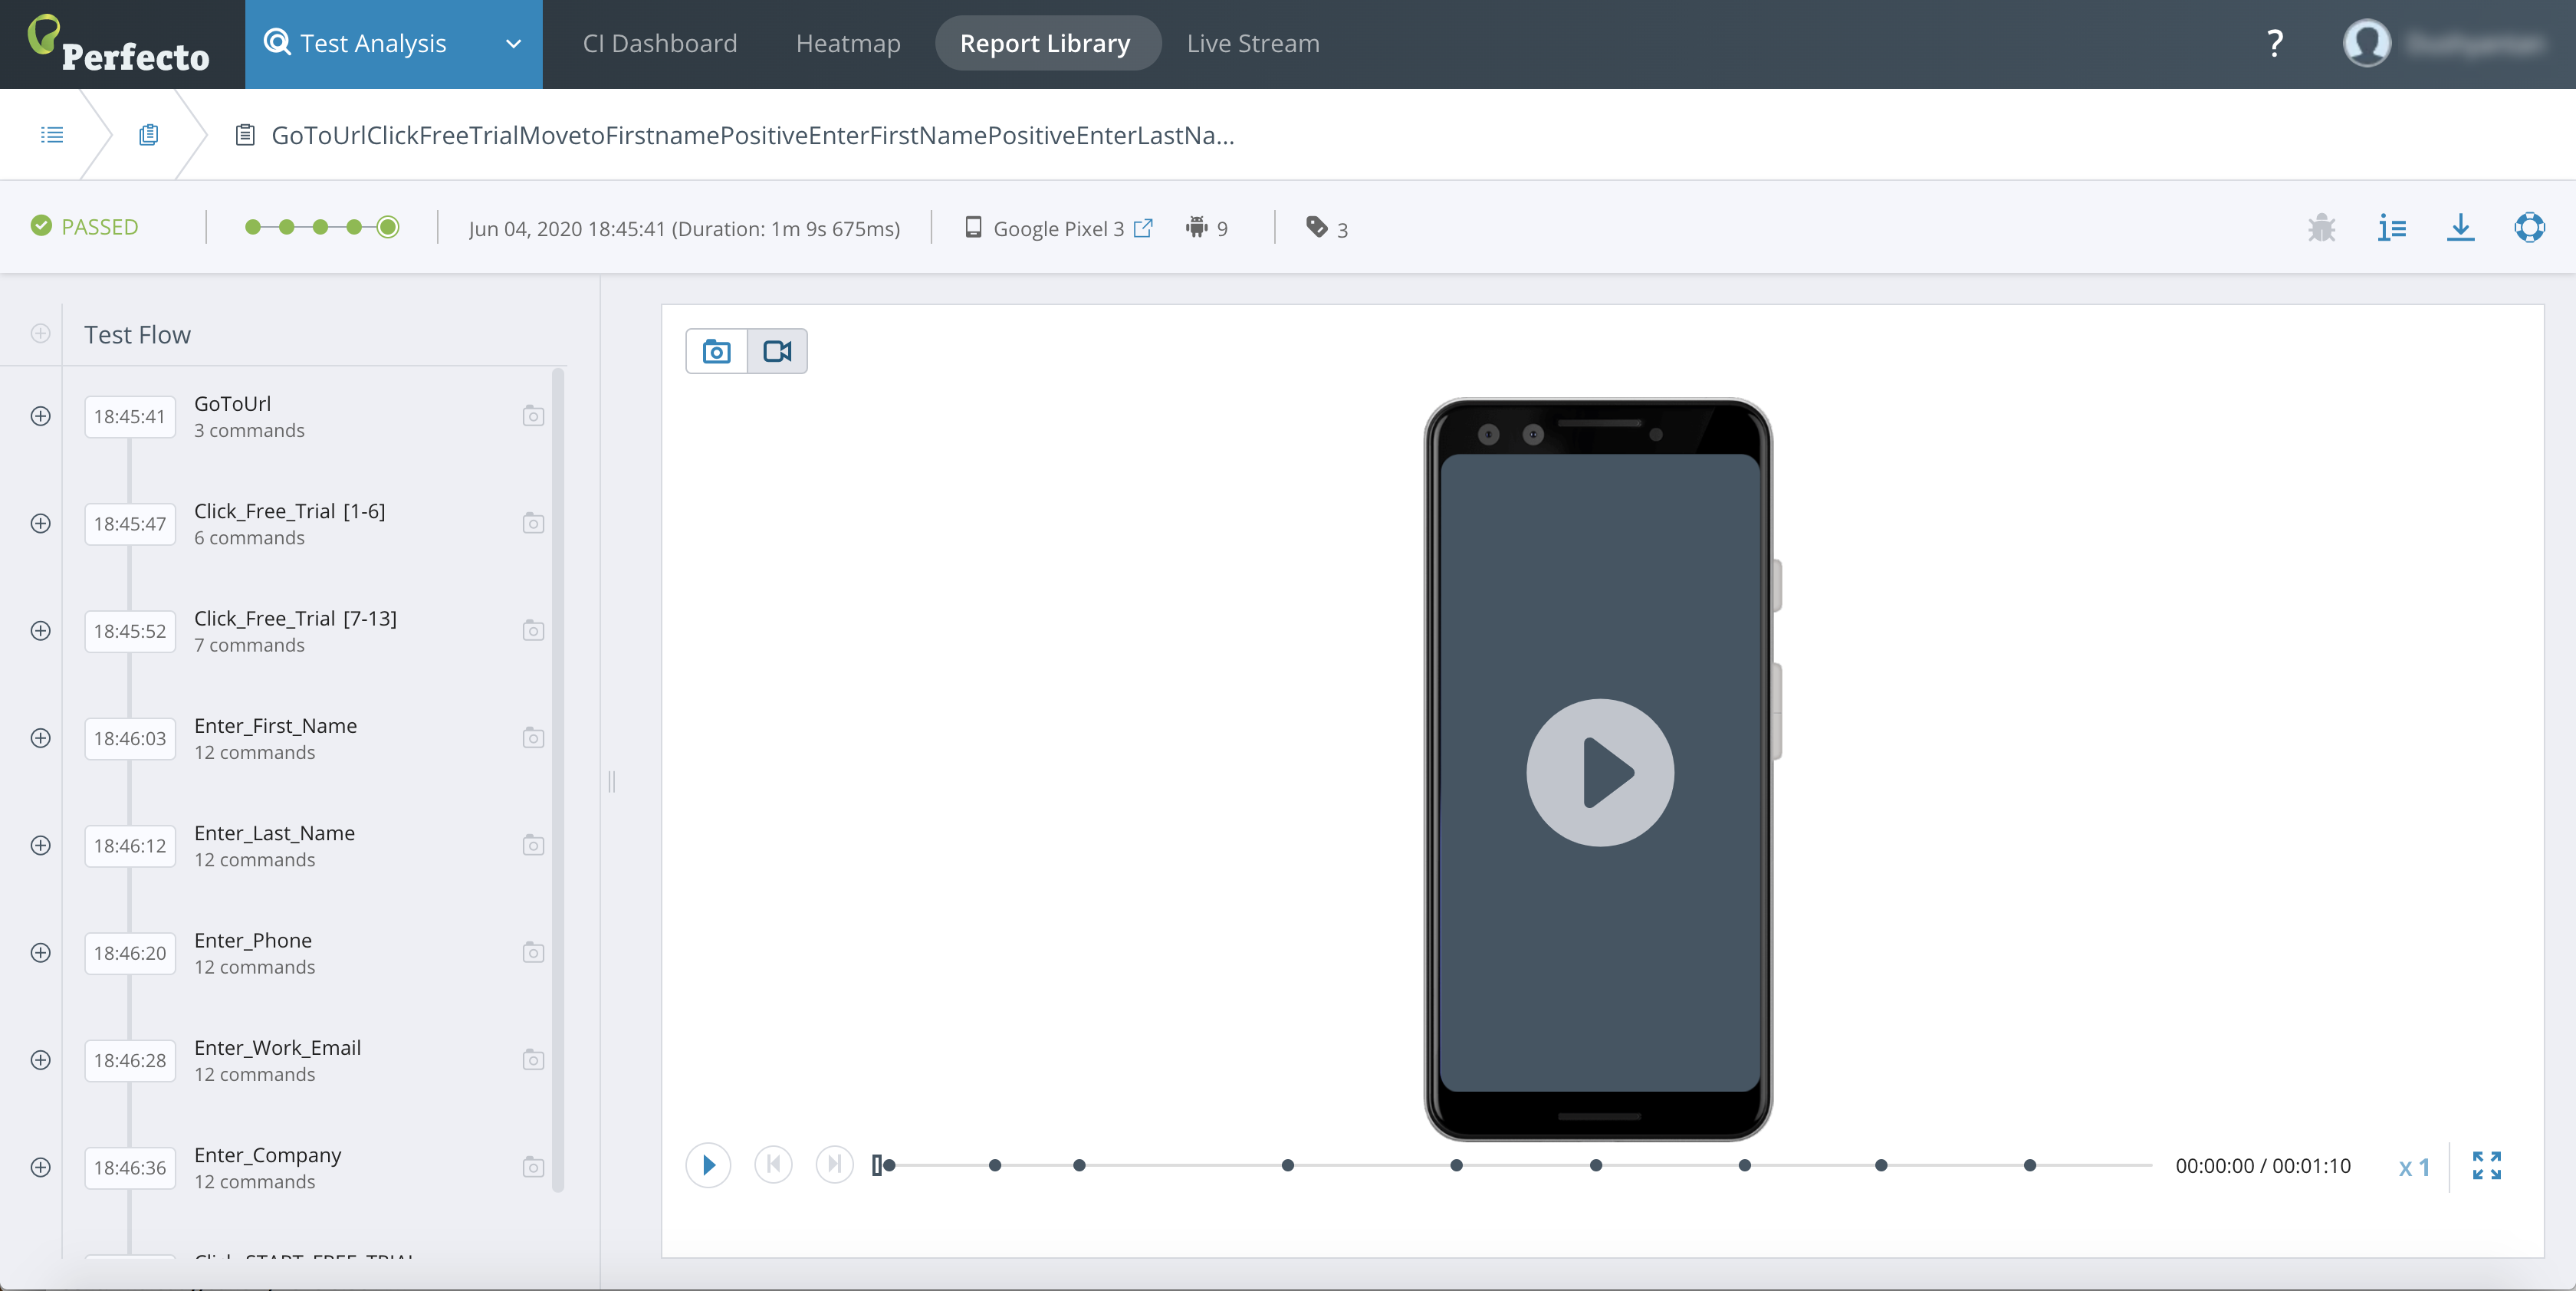Click the download icon
The image size is (2576, 1291).
[2460, 228]
